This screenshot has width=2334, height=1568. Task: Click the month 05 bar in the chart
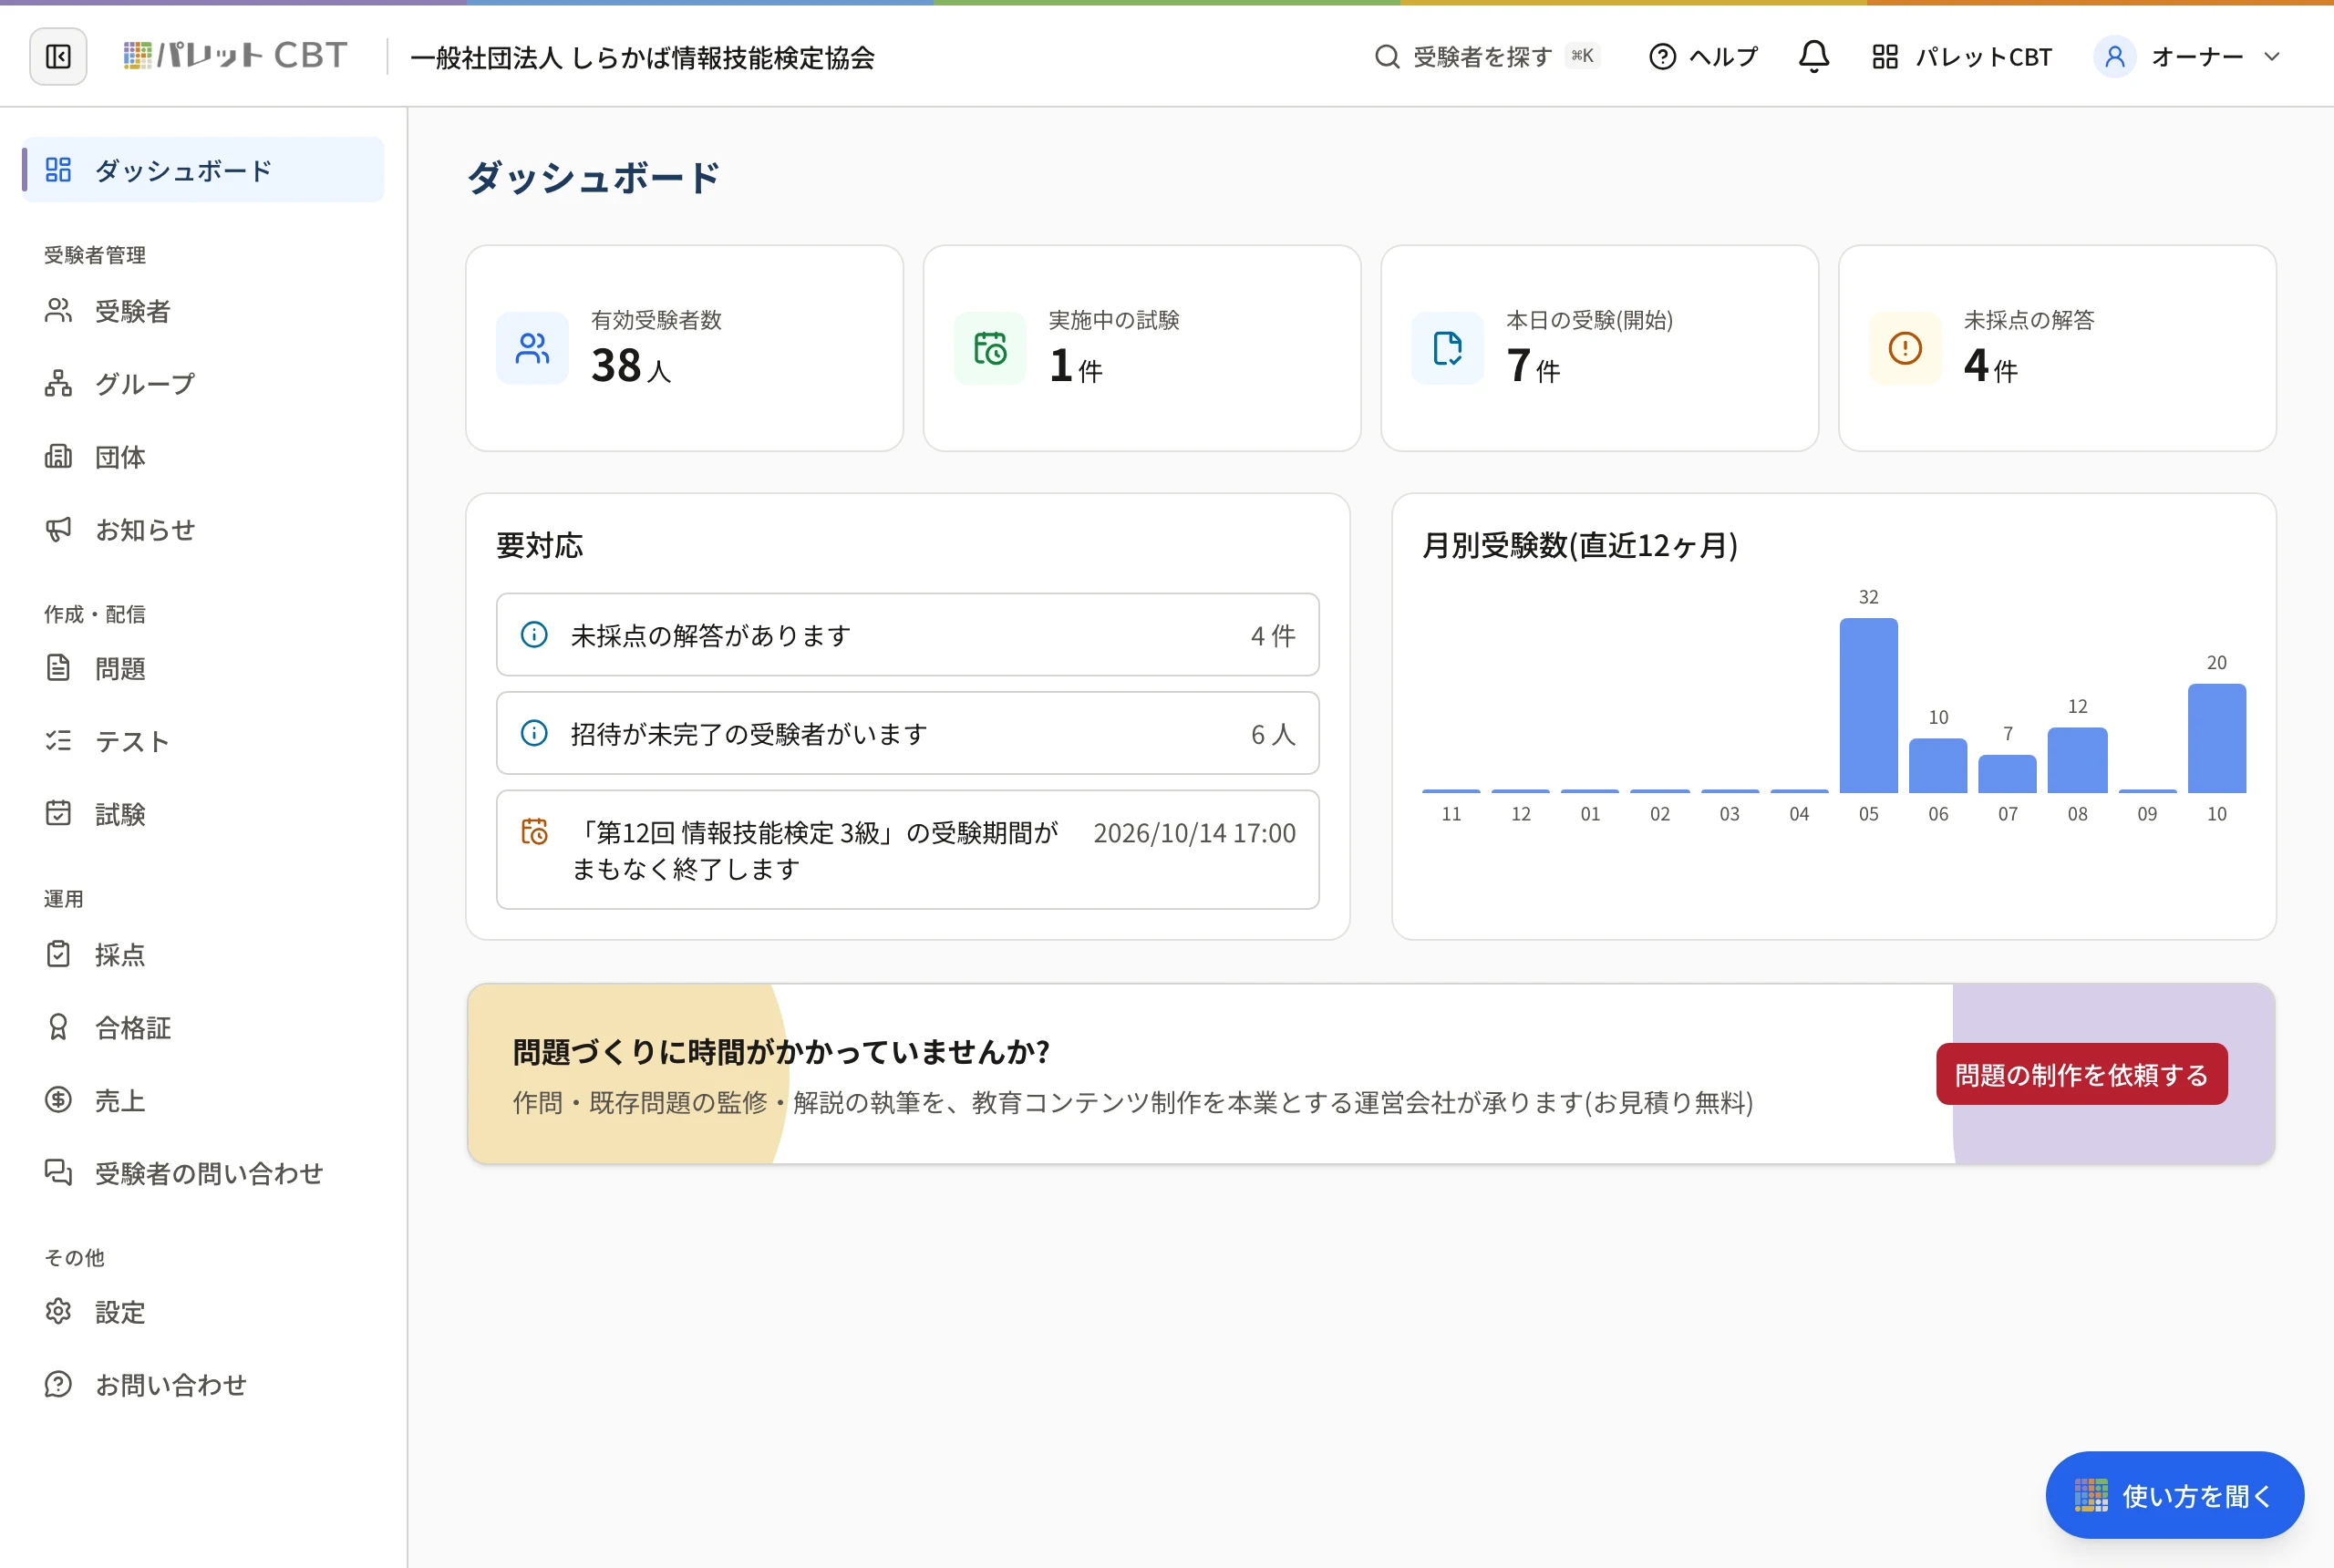click(x=1868, y=706)
